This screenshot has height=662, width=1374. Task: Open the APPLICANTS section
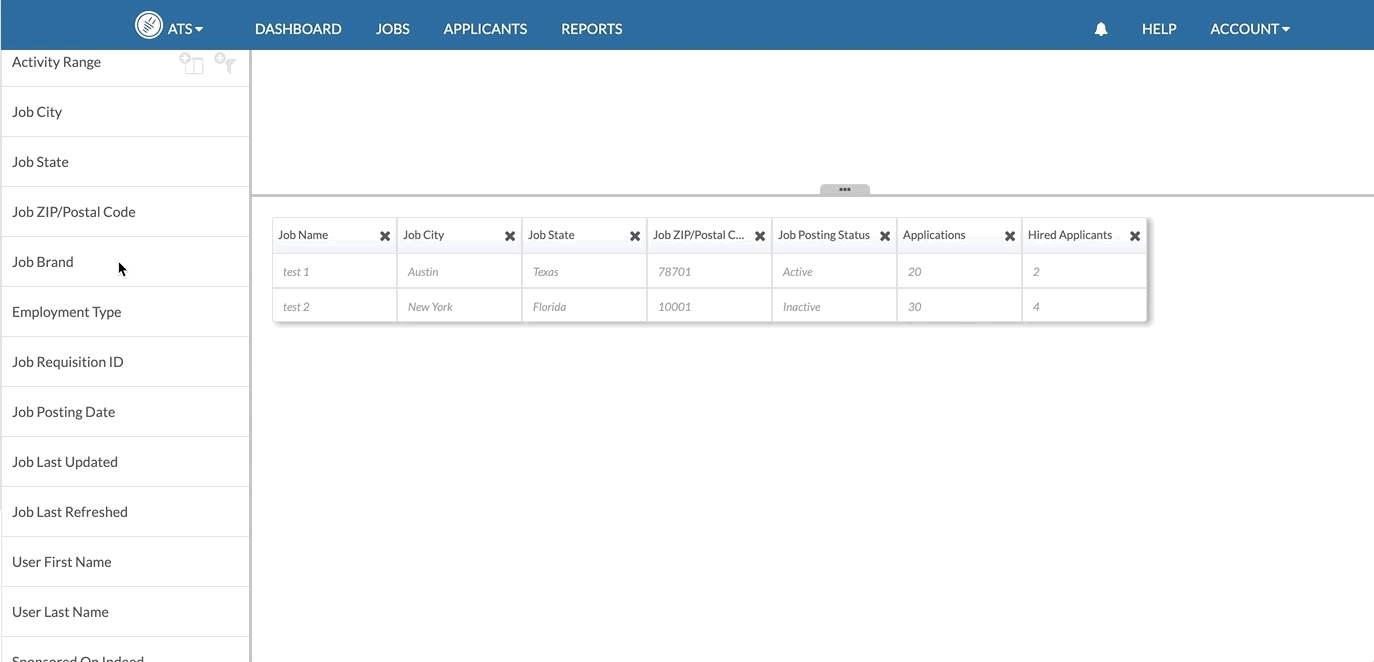tap(484, 29)
